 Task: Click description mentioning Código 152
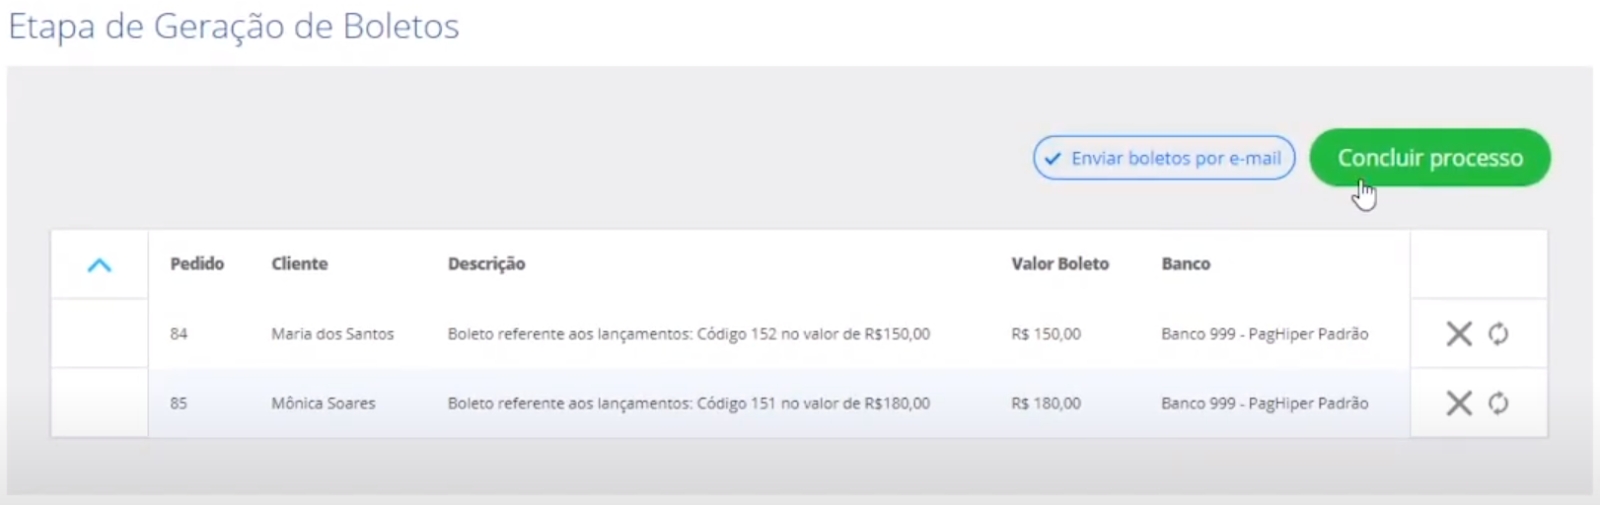pos(688,334)
